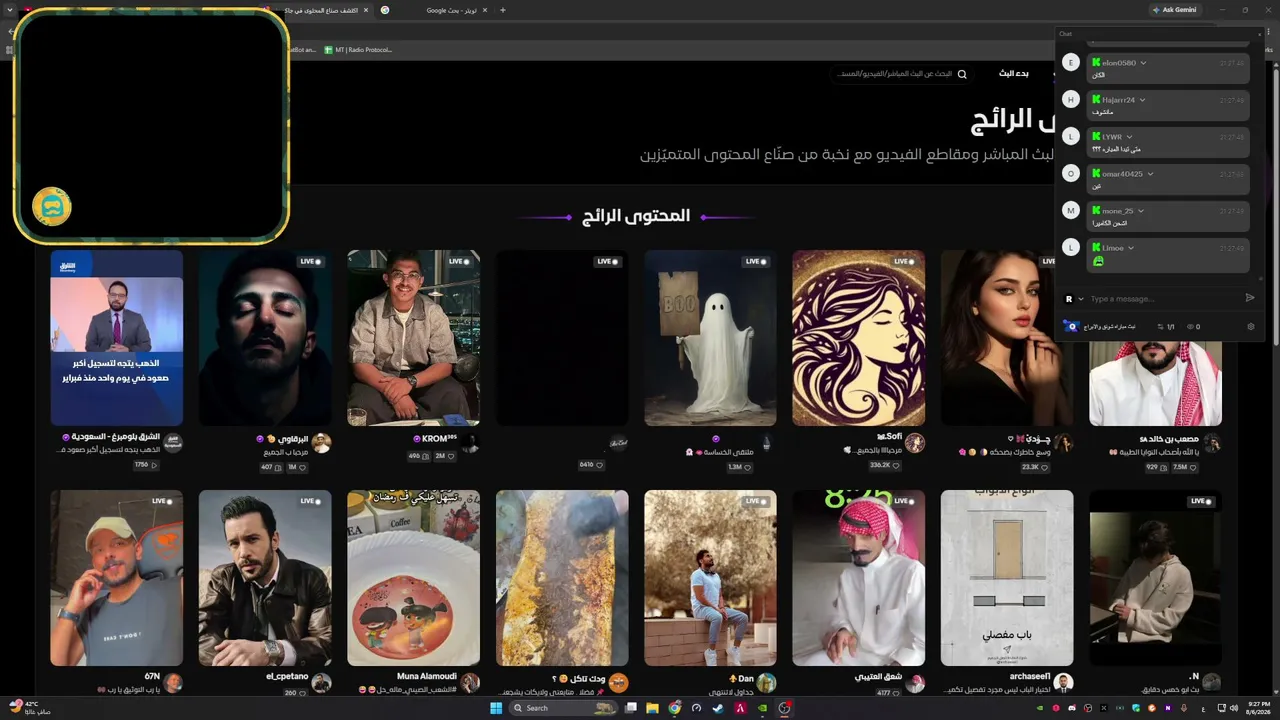Click the streamer avatar badge in the webcam overlay
This screenshot has height=720, width=1280.
51,207
